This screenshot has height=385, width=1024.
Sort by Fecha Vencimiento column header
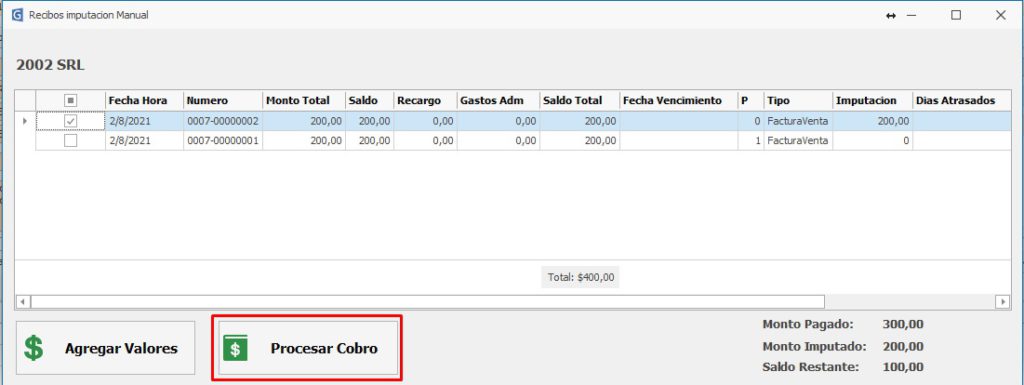(679, 100)
